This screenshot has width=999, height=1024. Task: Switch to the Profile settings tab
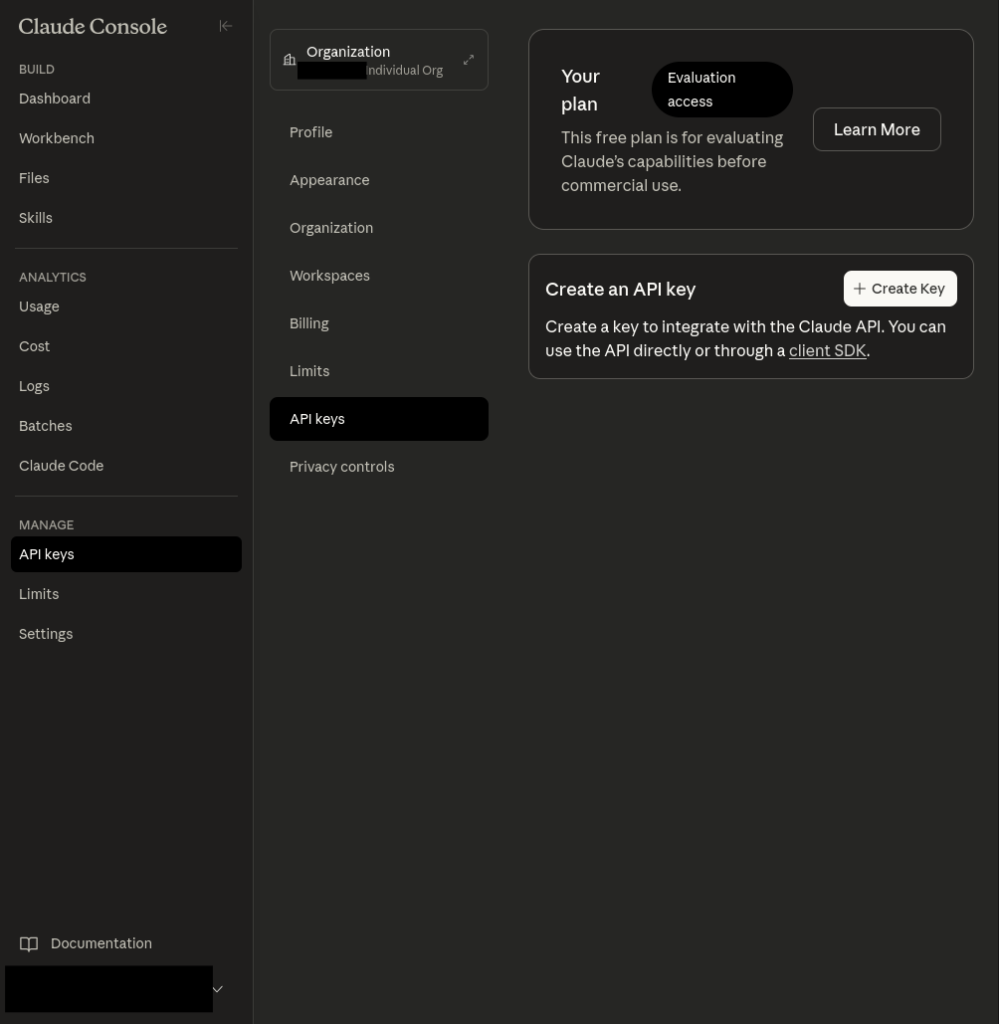(311, 133)
